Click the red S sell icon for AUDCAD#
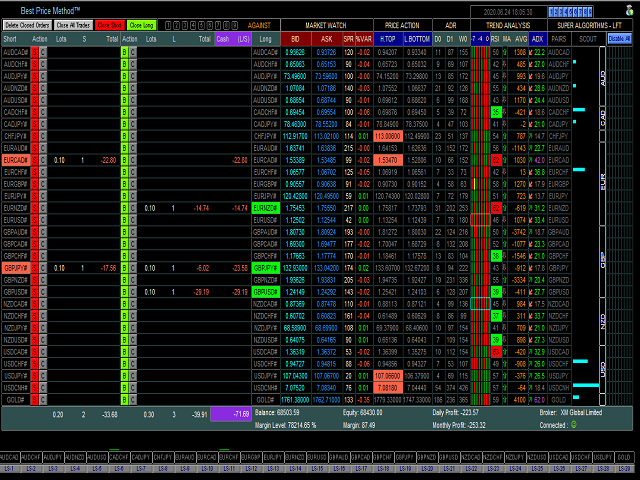 point(34,52)
